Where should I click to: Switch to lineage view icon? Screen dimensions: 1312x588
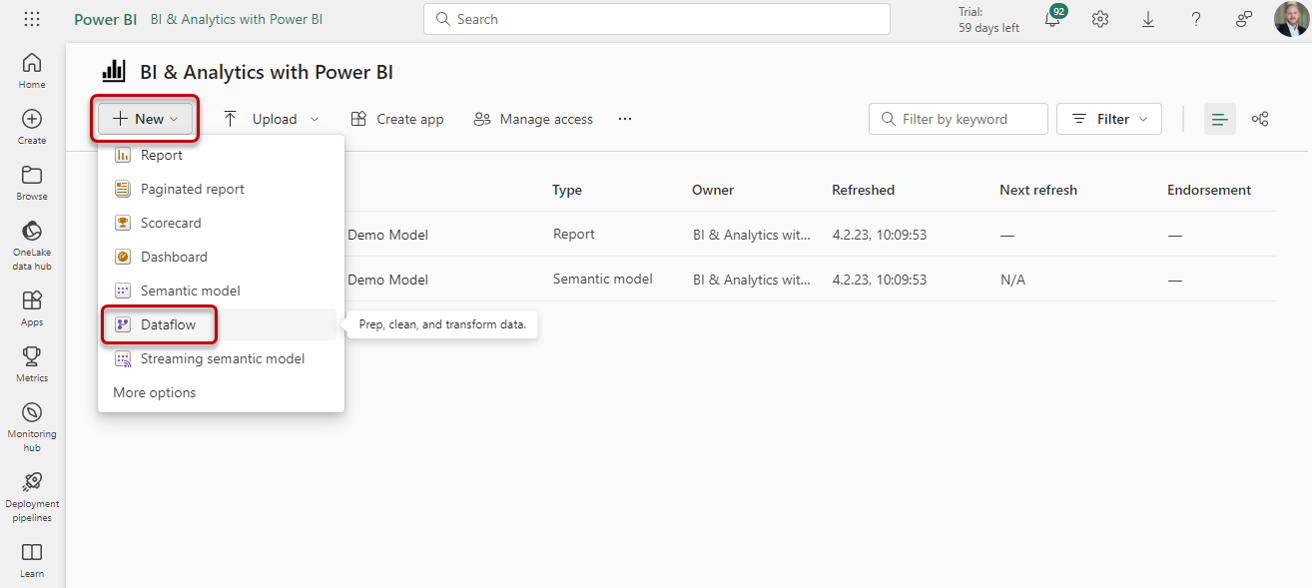click(1260, 119)
